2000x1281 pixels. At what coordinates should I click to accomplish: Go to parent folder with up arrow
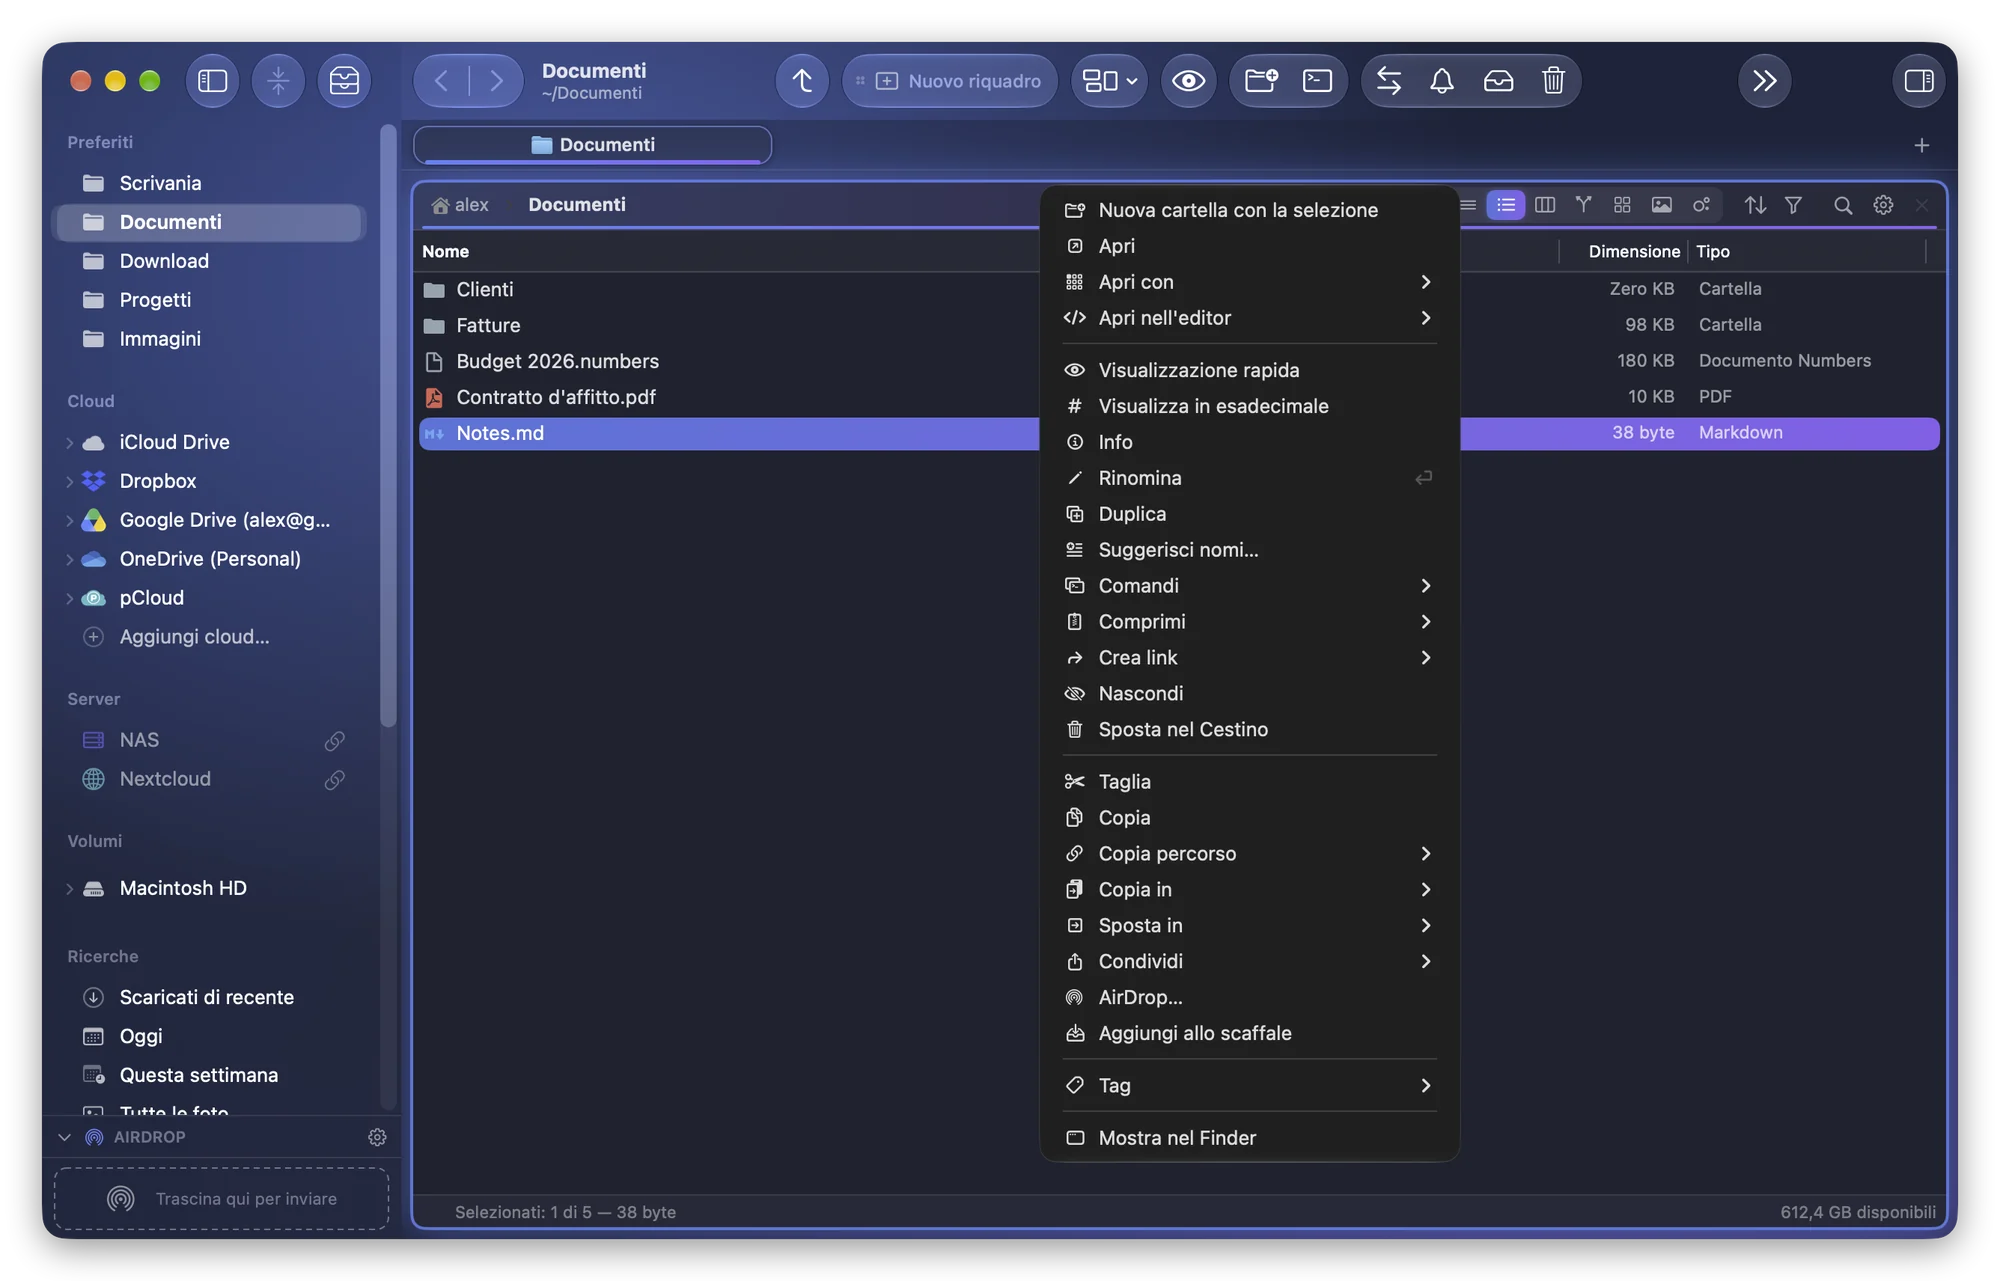tap(802, 81)
